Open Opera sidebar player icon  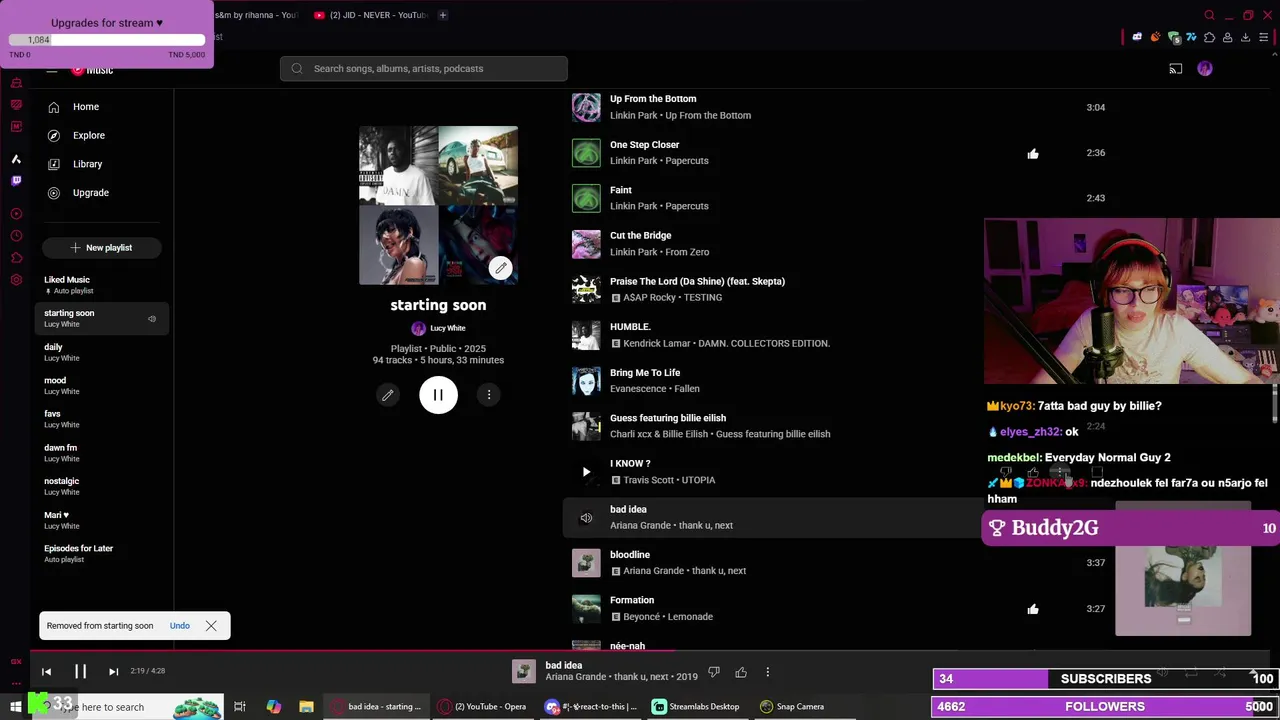coord(16,214)
